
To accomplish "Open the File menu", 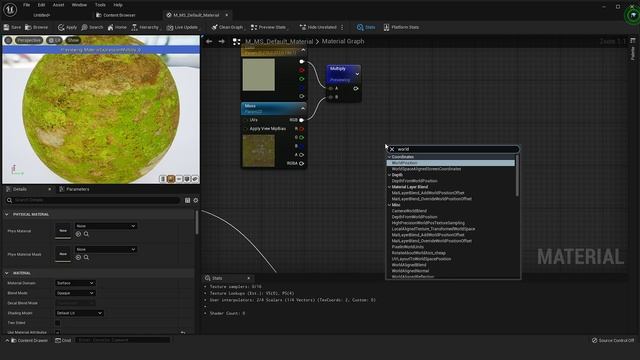I will click(x=27, y=5).
